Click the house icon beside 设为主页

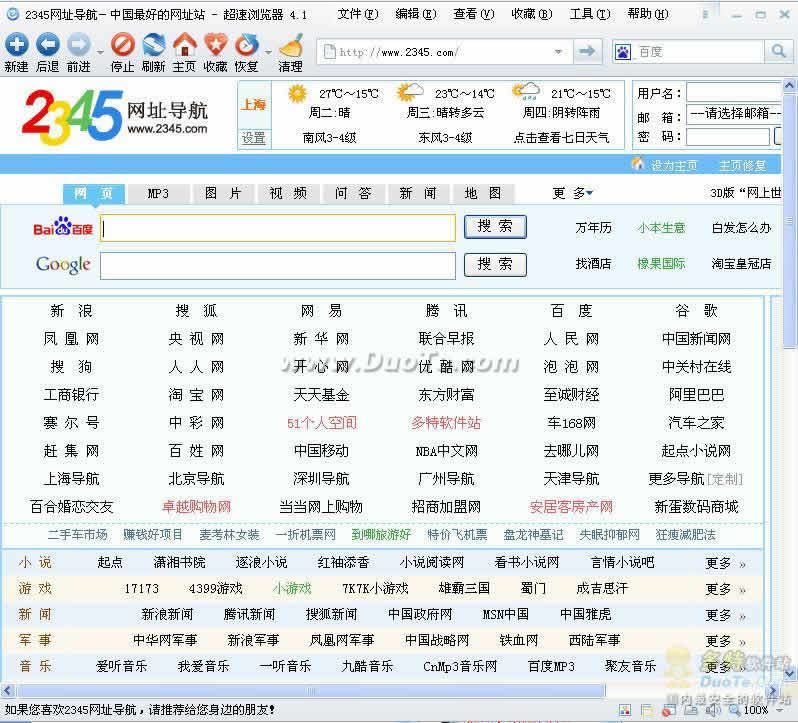pyautogui.click(x=638, y=163)
